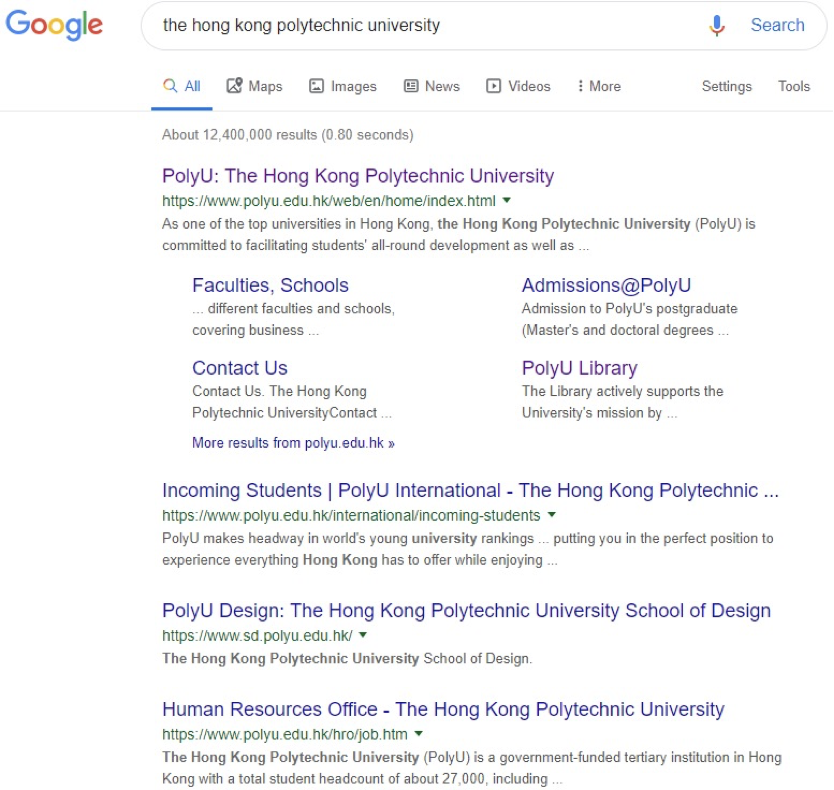Open the Contact Us sitelink
834x790 pixels.
coord(240,368)
